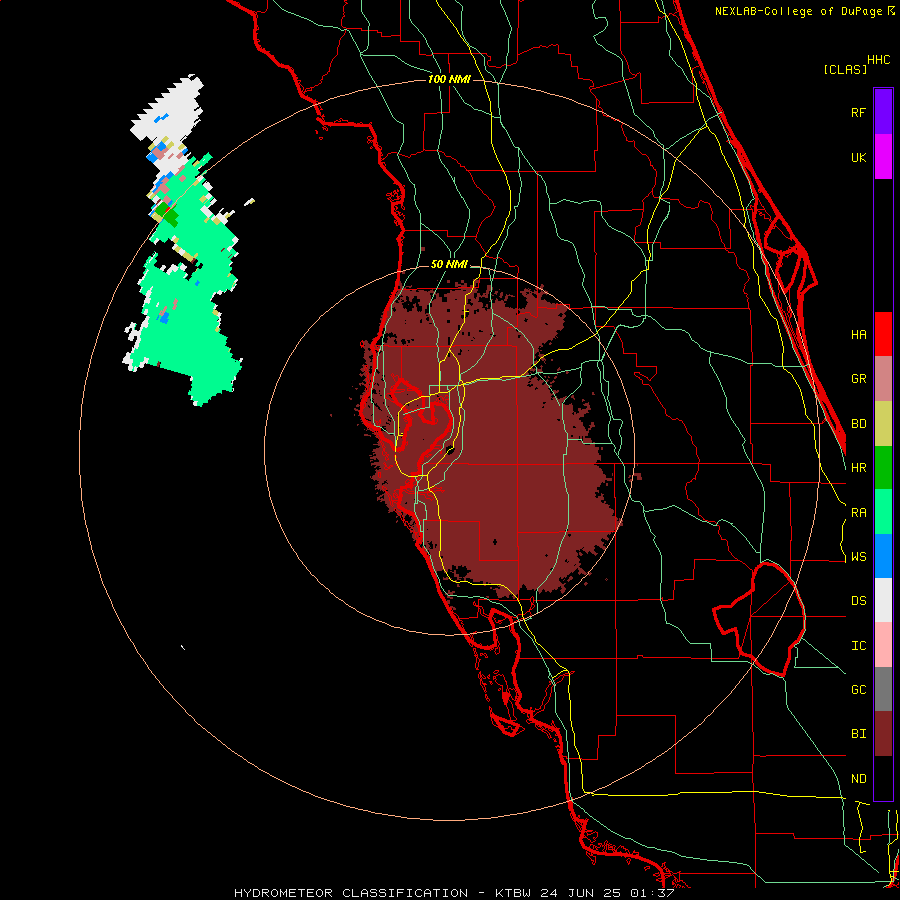The image size is (900, 900).
Task: Click the 01:37 timestamp
Action: [x=652, y=893]
